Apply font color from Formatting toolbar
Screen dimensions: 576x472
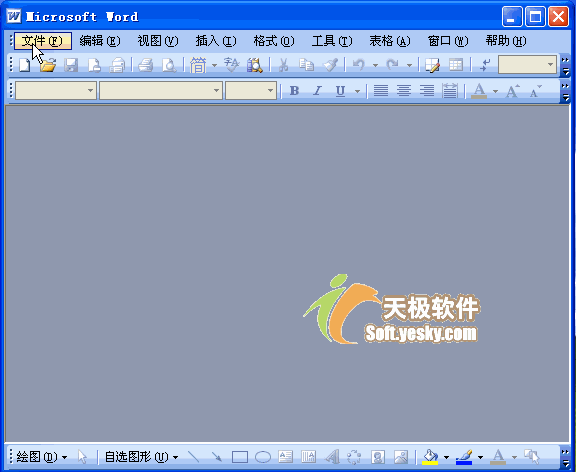(x=479, y=90)
